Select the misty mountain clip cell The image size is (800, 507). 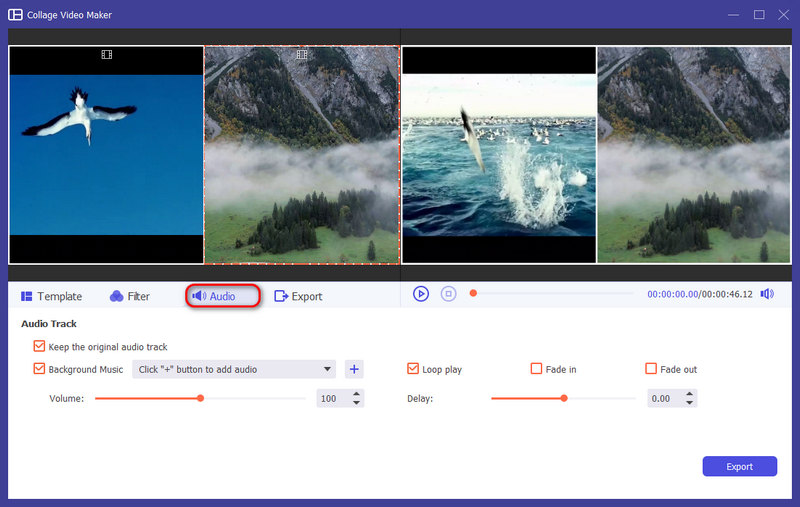point(302,155)
